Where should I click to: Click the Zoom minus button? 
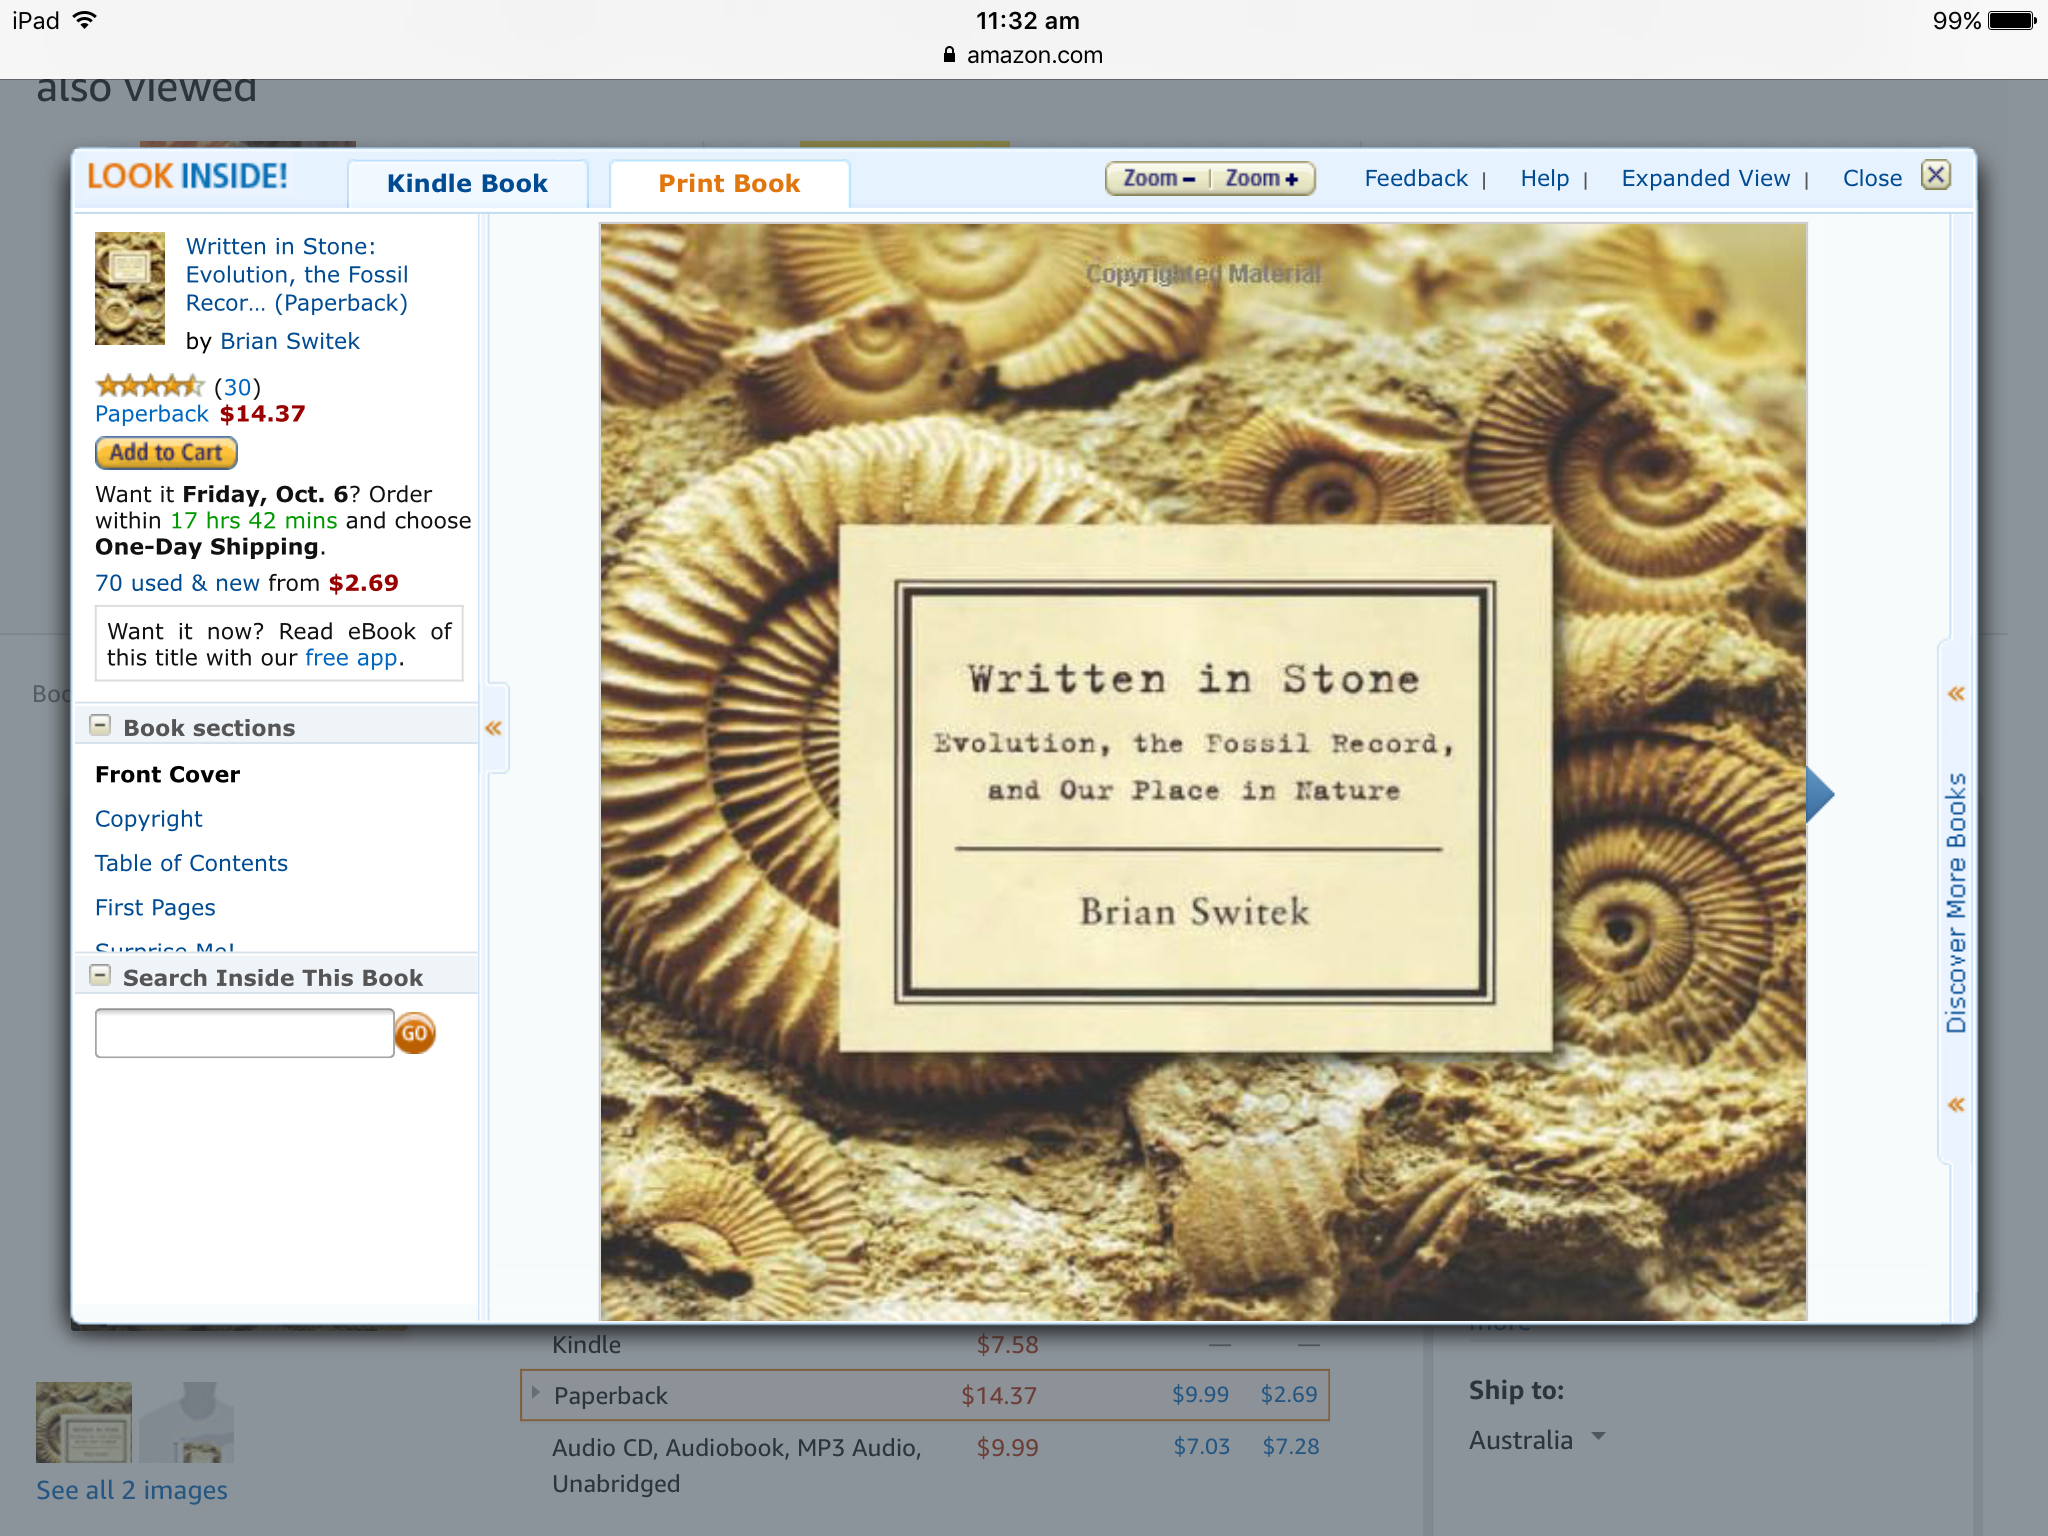[x=1158, y=178]
